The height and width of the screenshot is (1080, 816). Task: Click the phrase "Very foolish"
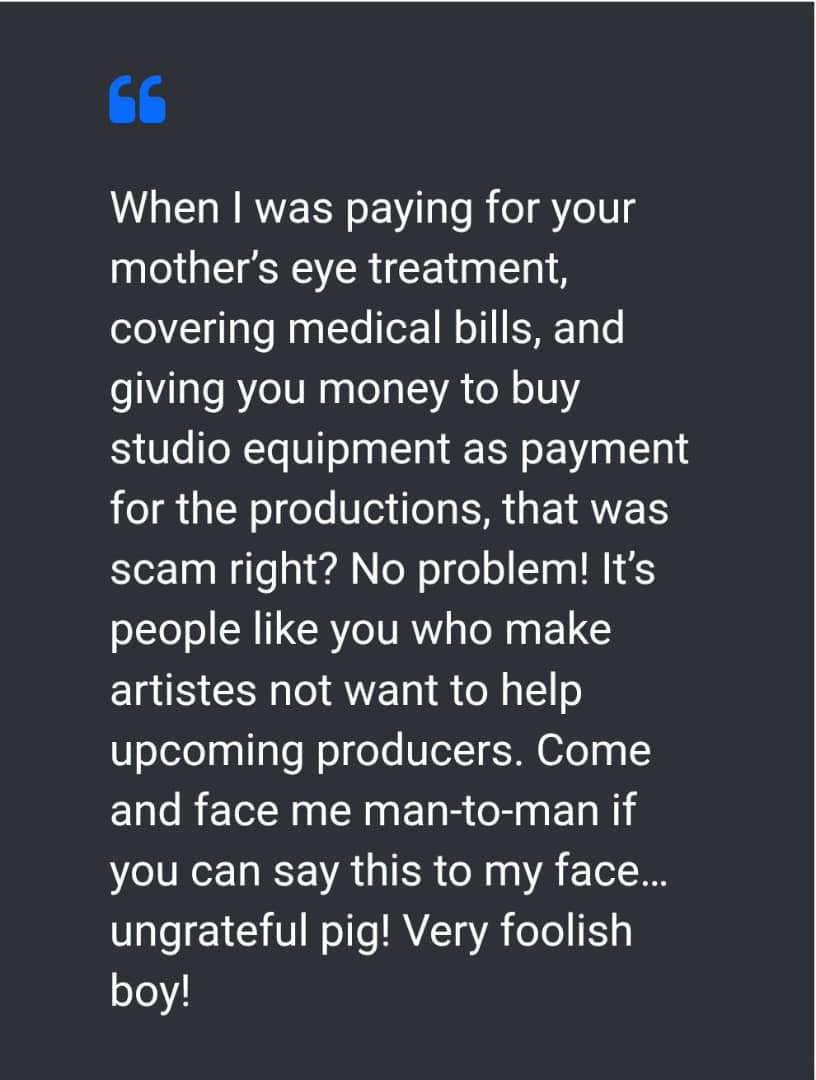click(x=518, y=931)
